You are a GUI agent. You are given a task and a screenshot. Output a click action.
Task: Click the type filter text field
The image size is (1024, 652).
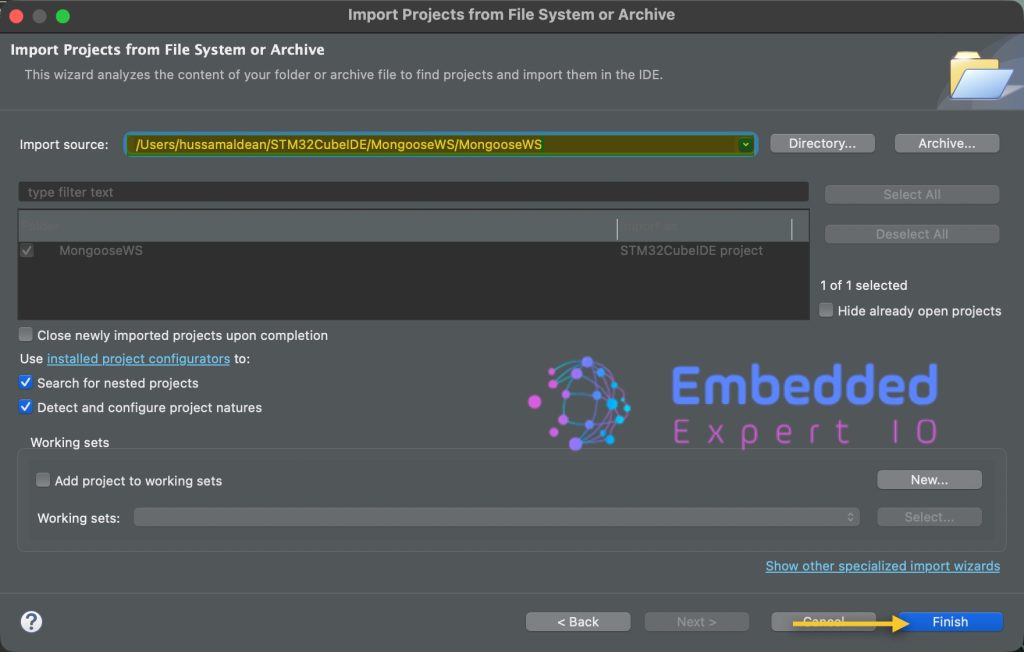(412, 192)
